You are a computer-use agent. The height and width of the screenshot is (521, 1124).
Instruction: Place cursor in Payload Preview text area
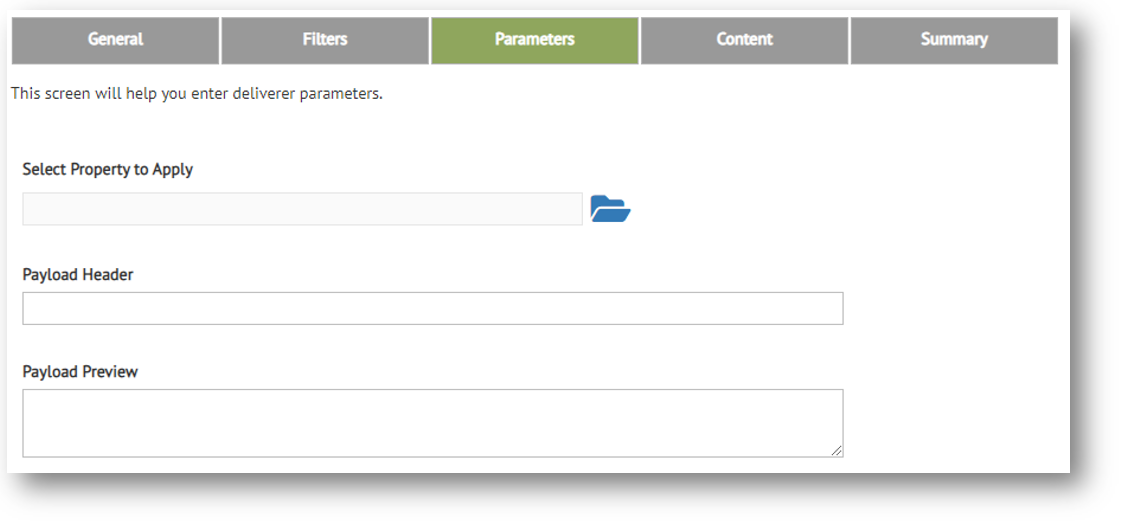point(432,423)
